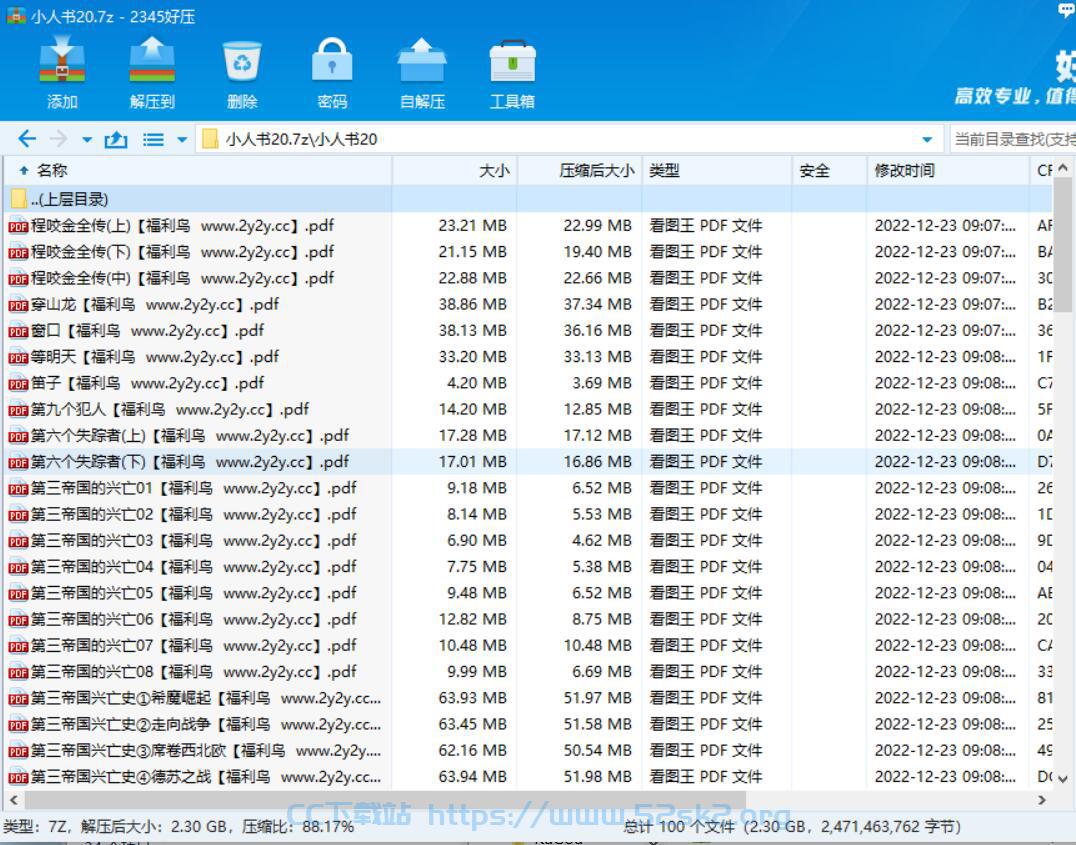The width and height of the screenshot is (1076, 845).
Task: Click the 63.93 MB size cell
Action: [472, 698]
